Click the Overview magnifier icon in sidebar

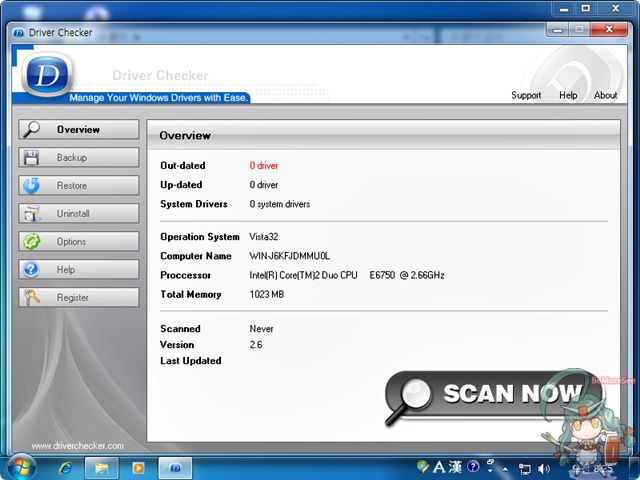[31, 130]
